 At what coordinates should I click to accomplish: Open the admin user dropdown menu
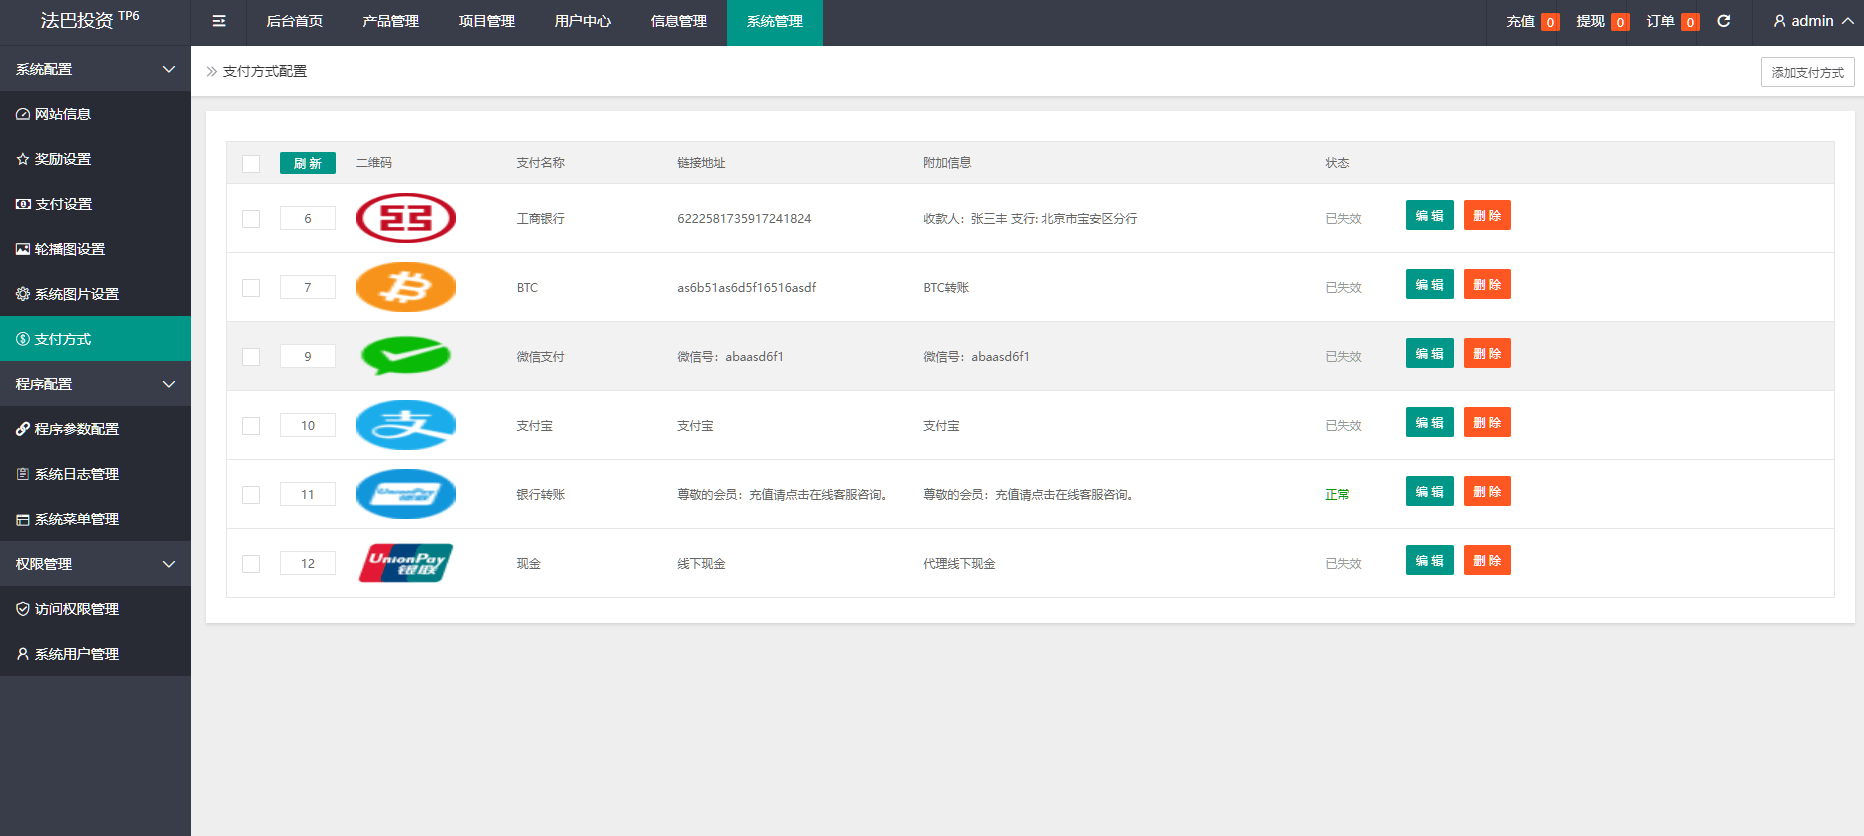tap(1812, 21)
